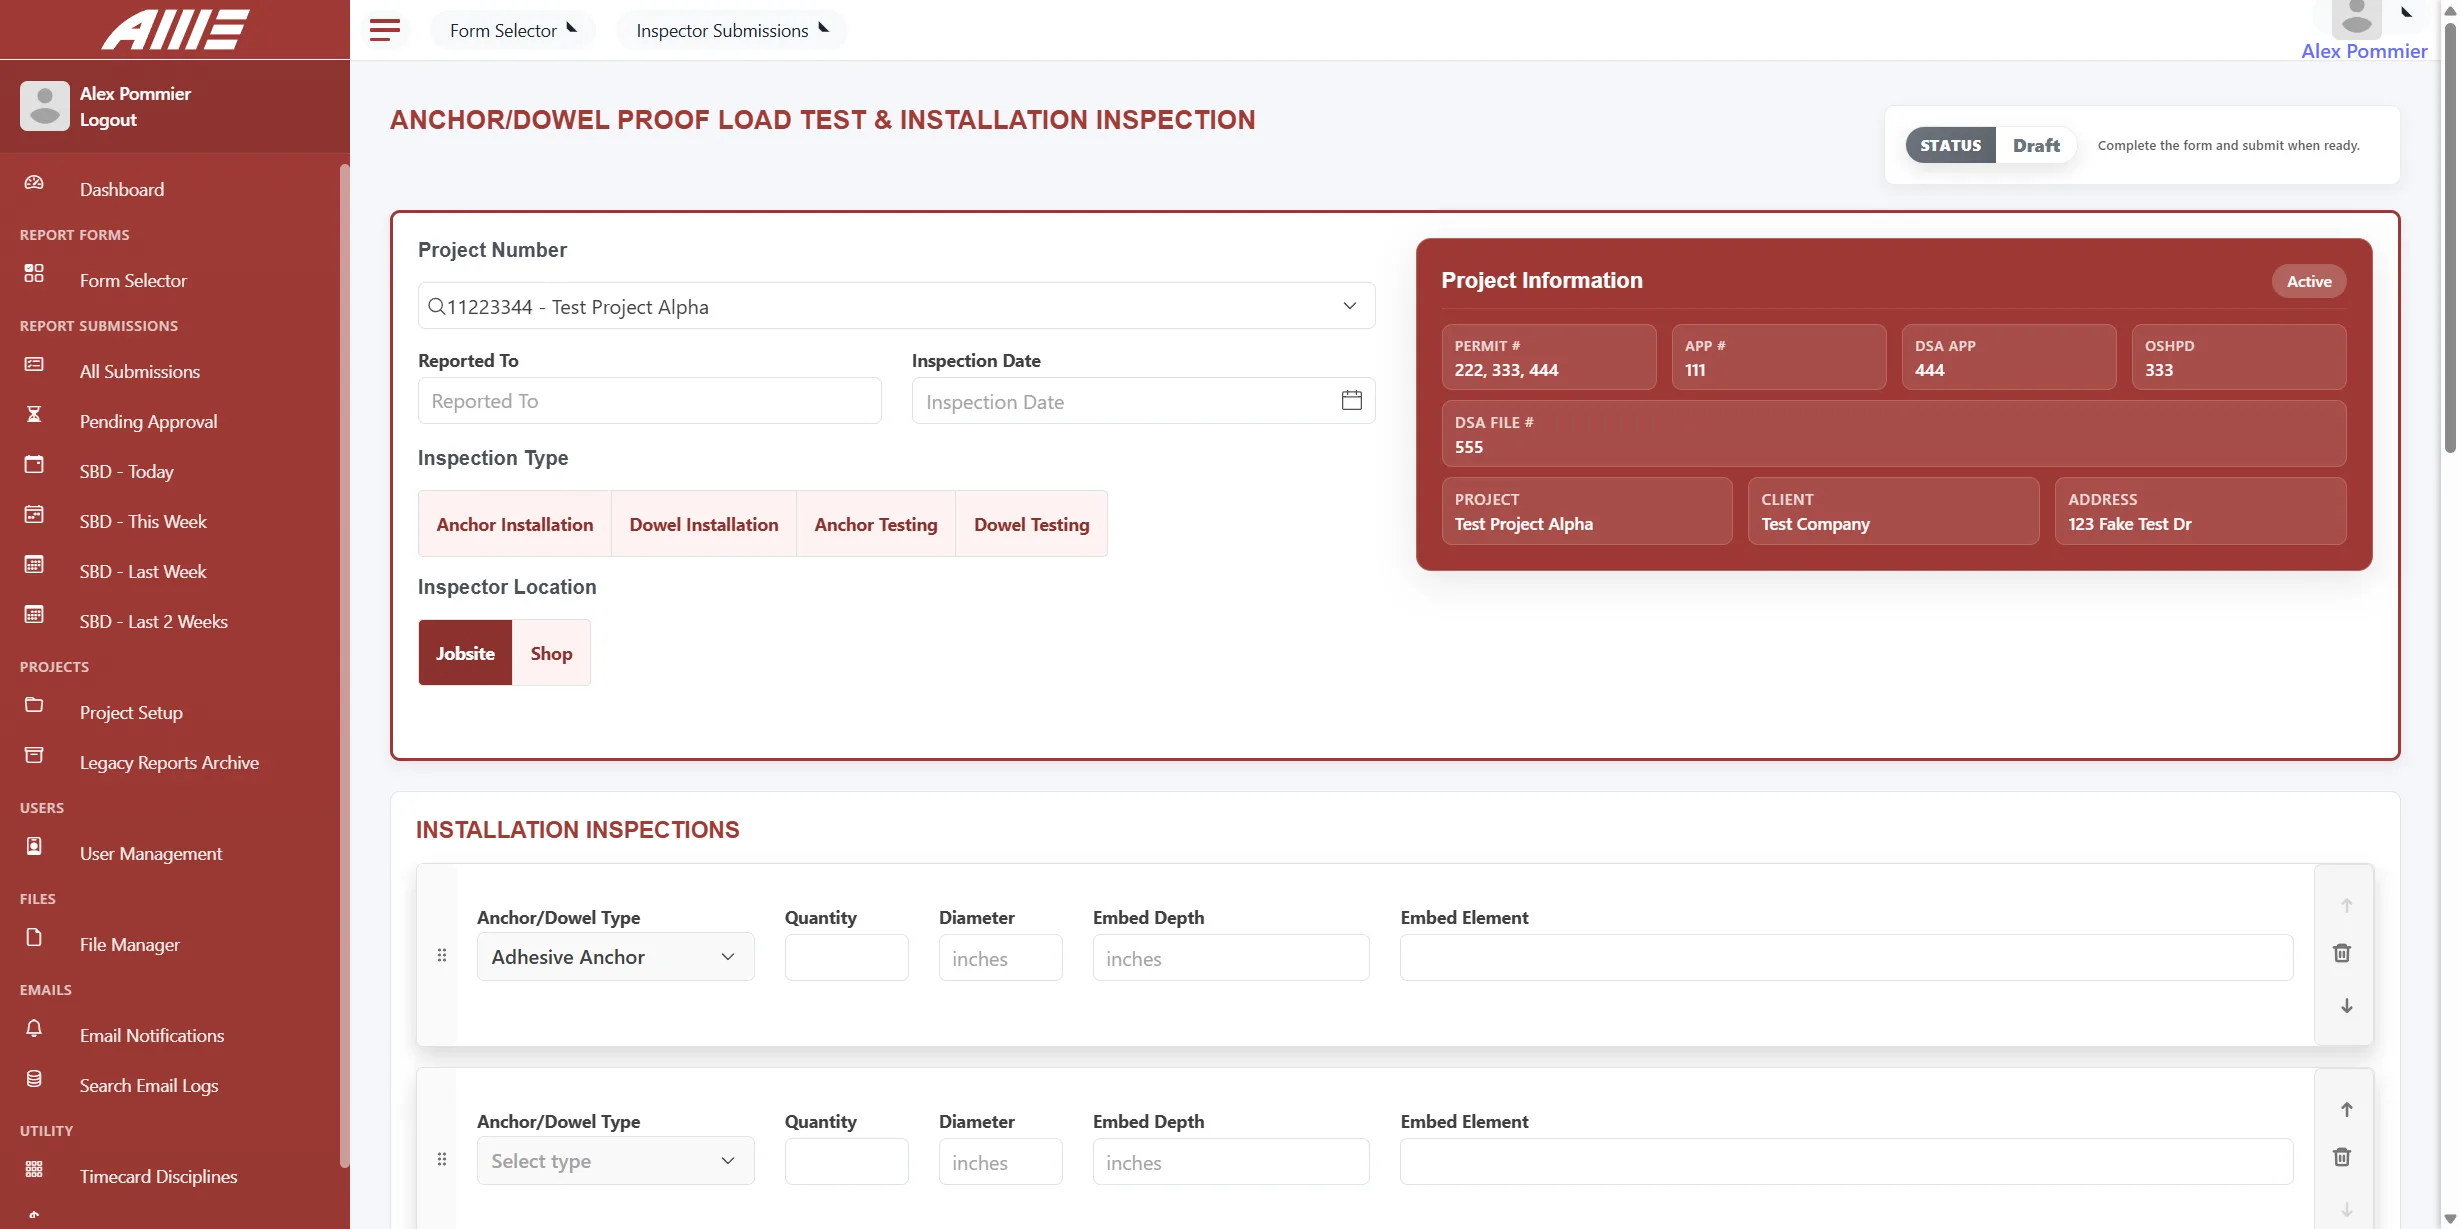Viewport: 2460px width, 1229px height.
Task: Delete the second installation row
Action: [x=2342, y=1157]
